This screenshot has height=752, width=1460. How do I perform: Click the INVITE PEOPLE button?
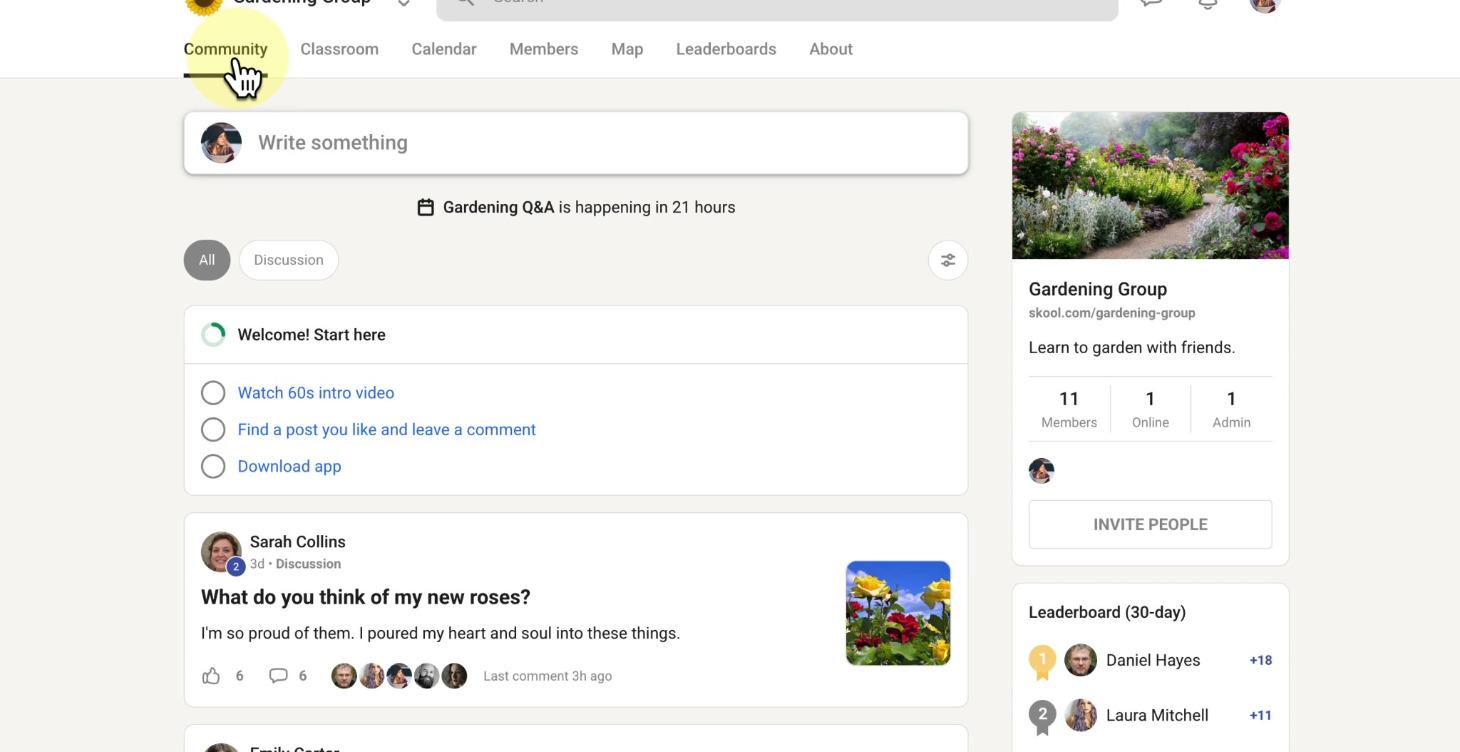pos(1150,524)
